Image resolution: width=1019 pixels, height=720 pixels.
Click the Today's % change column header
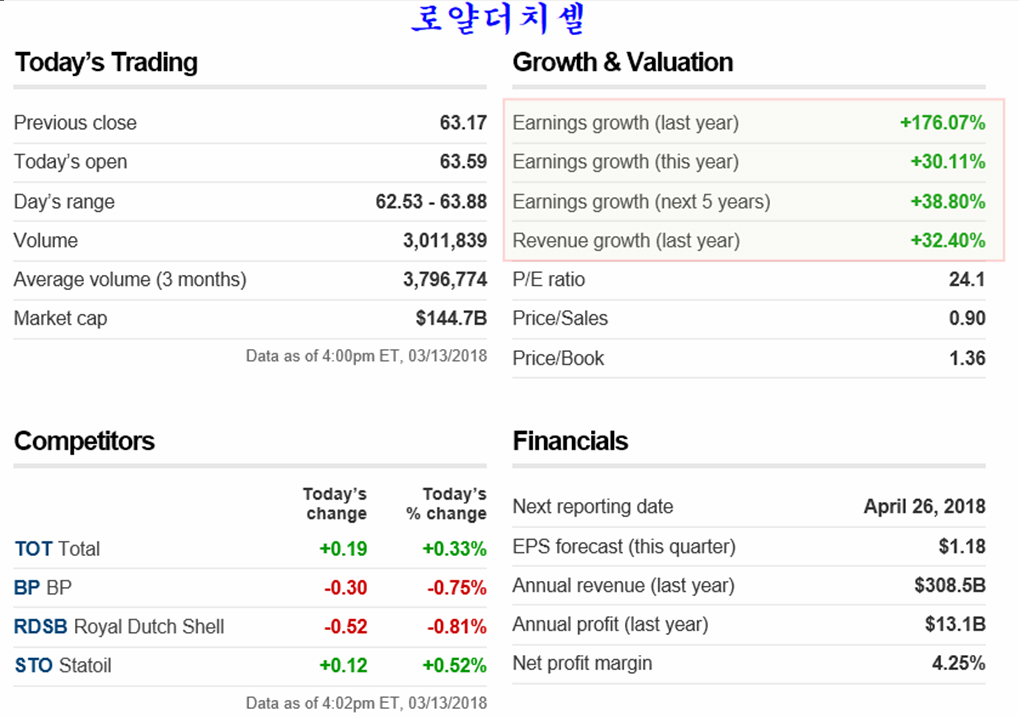446,504
